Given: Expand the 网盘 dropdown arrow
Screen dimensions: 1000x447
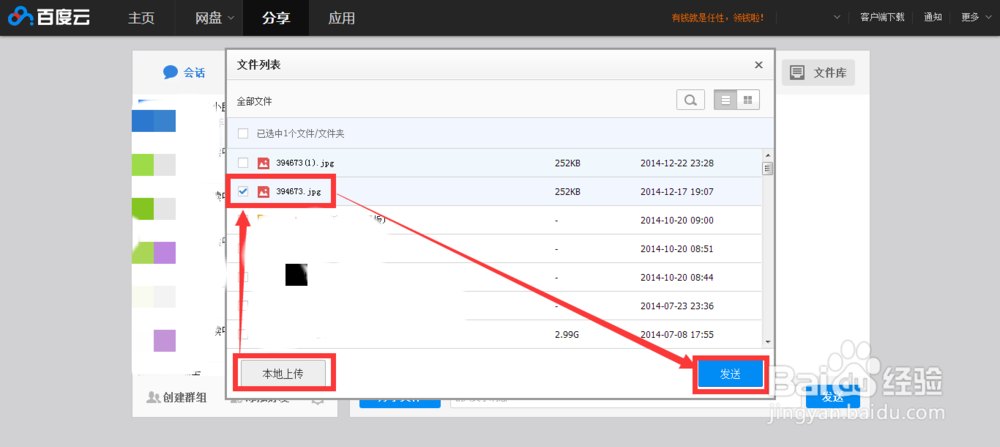Looking at the screenshot, I should 230,18.
